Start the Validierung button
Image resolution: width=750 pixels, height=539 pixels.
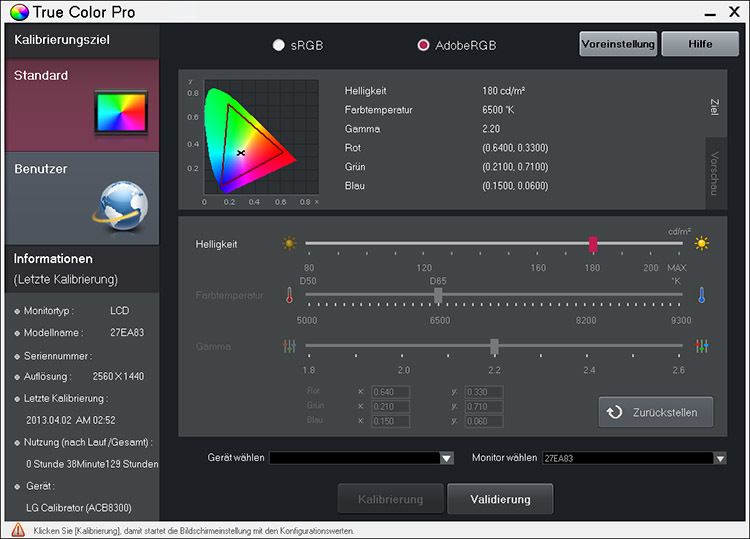coord(500,499)
